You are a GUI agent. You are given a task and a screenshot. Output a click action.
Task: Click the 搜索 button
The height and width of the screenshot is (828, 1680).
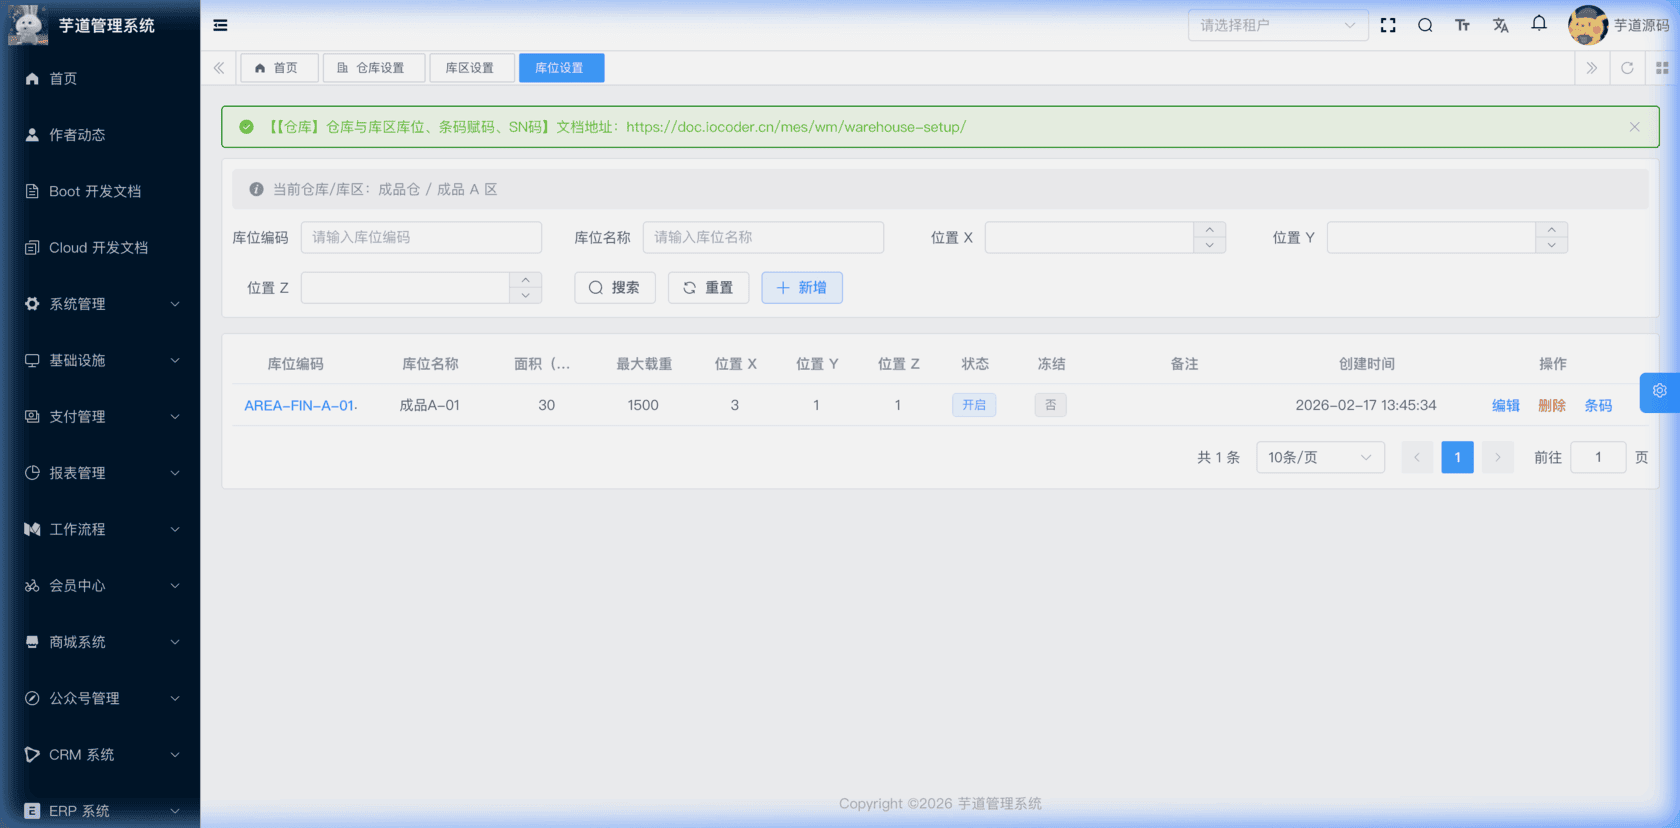click(614, 288)
